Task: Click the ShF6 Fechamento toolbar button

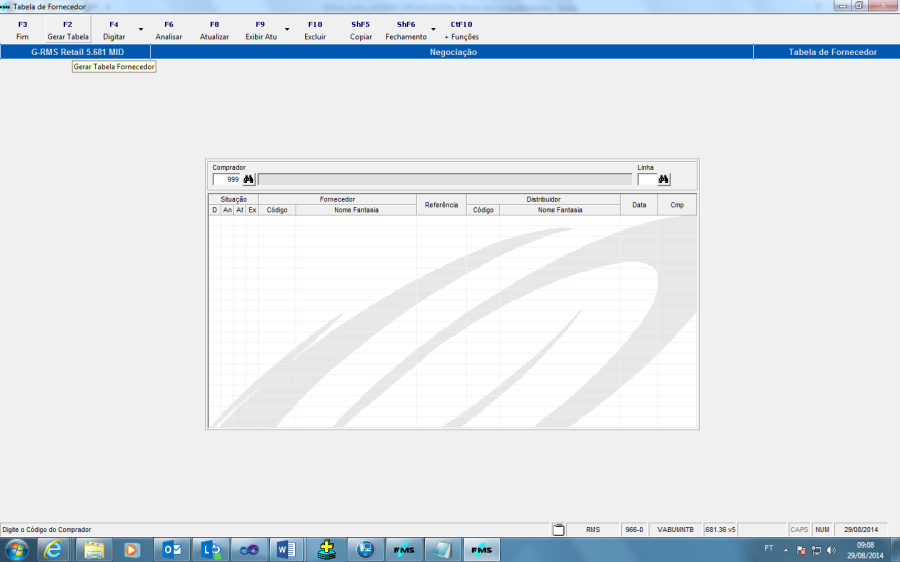Action: click(x=406, y=30)
